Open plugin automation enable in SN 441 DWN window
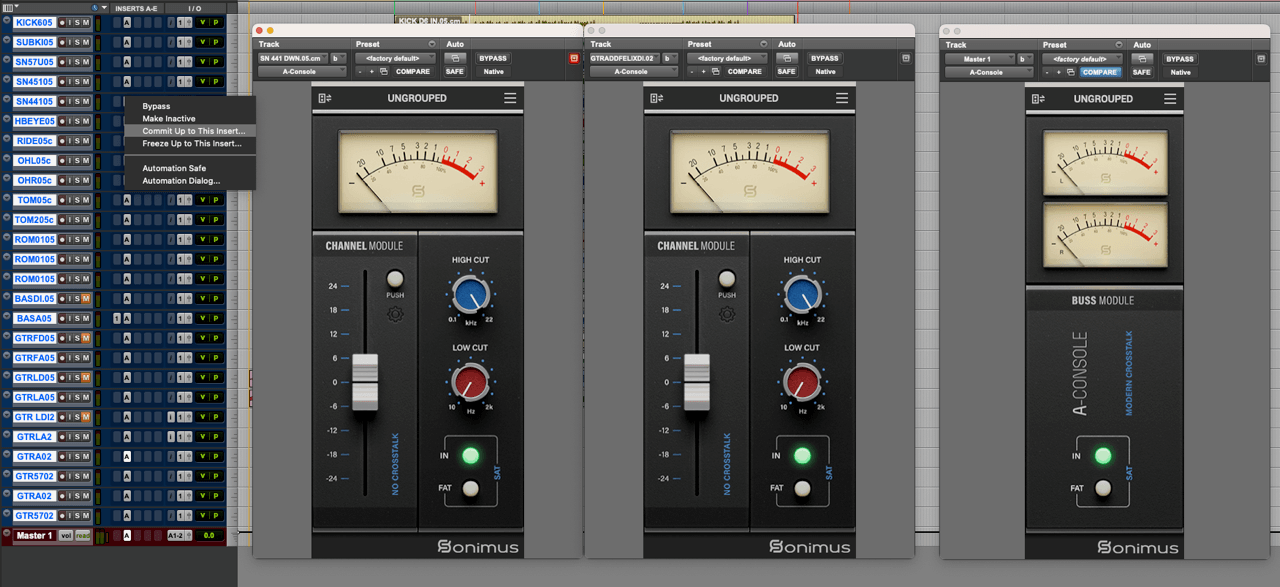 [x=454, y=58]
